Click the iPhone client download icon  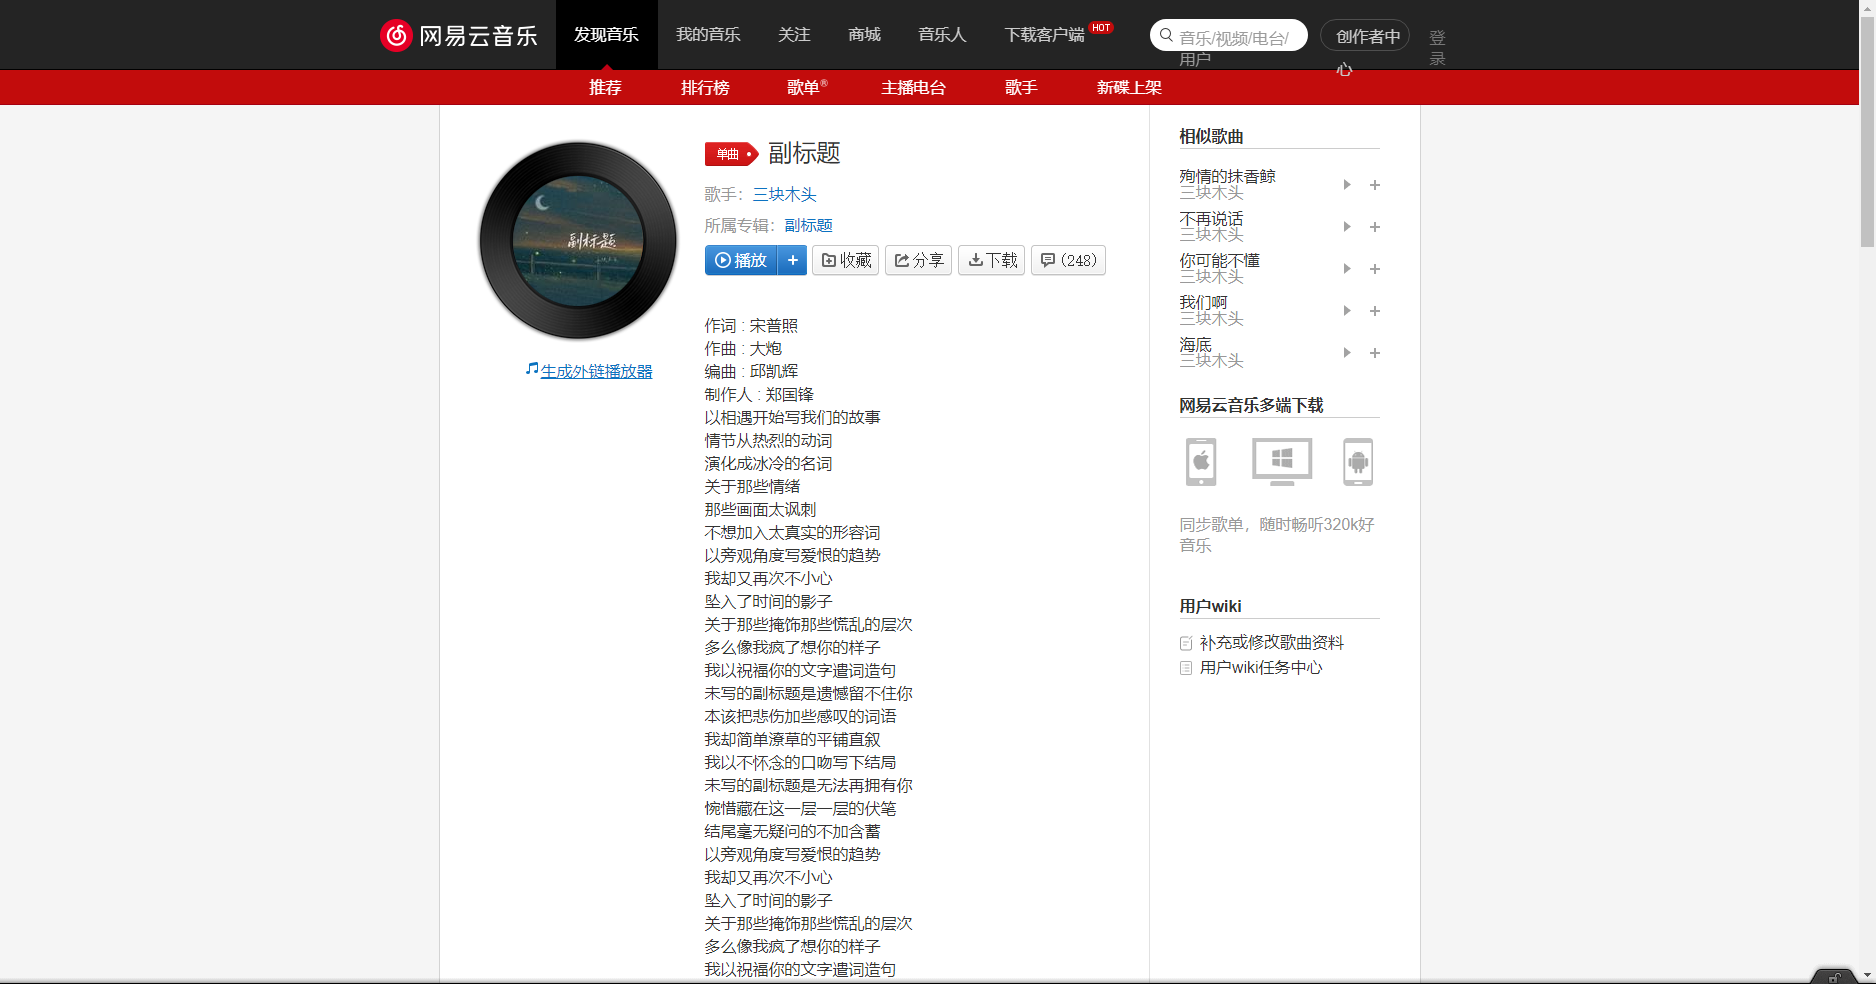click(1199, 461)
